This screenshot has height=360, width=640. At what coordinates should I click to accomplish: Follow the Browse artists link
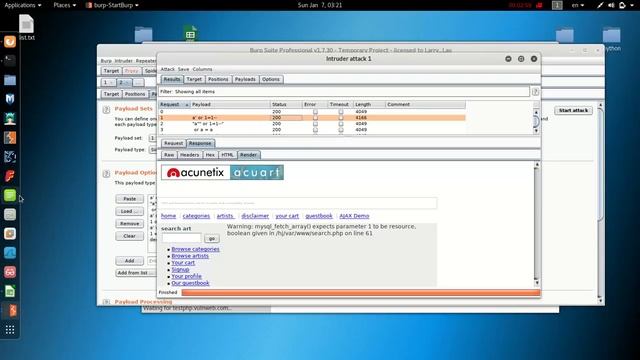point(190,256)
